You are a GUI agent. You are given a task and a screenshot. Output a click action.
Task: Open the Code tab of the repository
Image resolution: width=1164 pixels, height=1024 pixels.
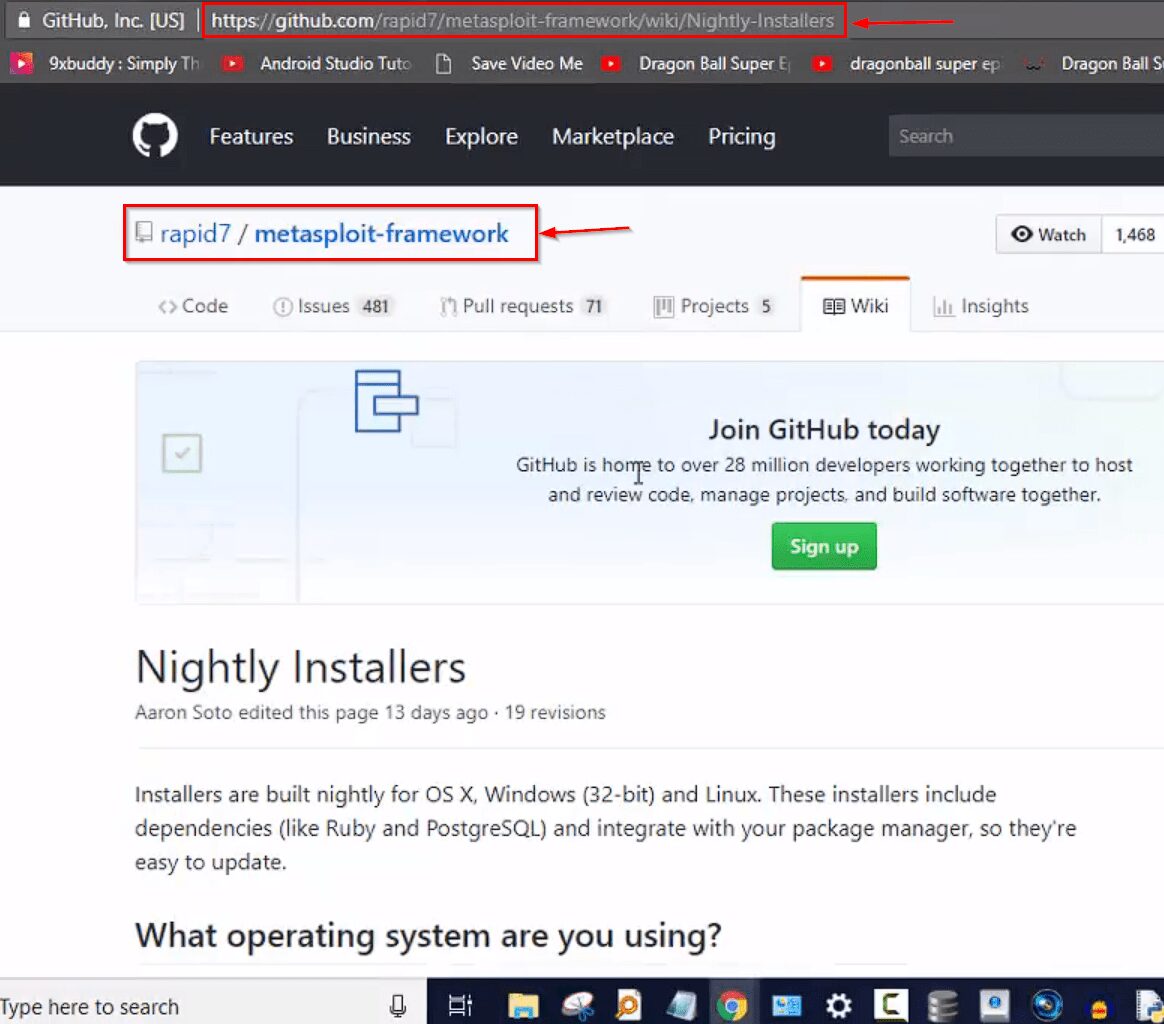coord(192,306)
